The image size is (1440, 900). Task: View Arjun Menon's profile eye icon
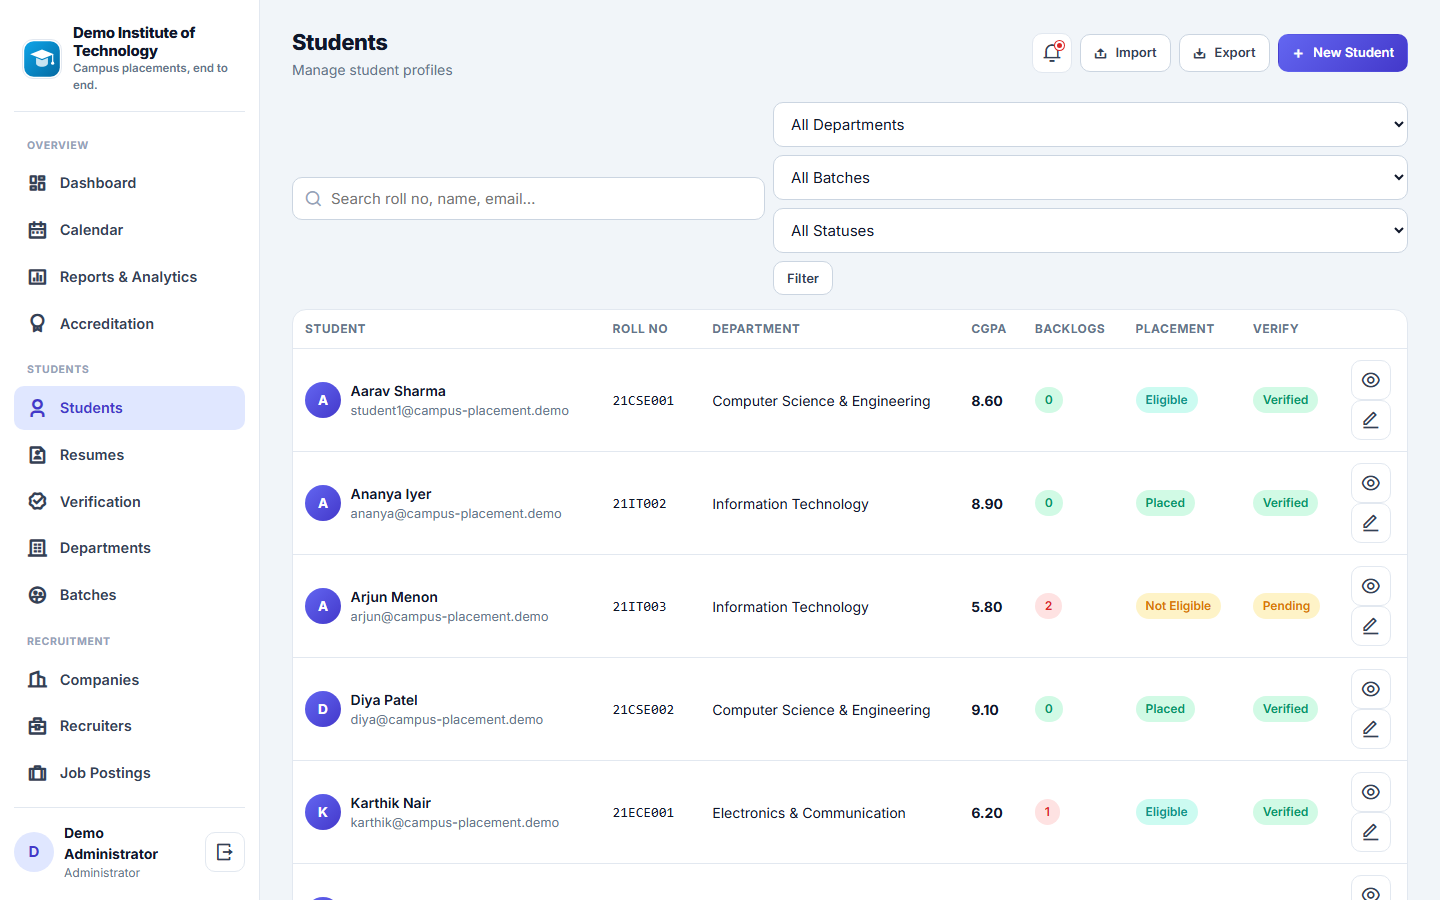pyautogui.click(x=1371, y=586)
